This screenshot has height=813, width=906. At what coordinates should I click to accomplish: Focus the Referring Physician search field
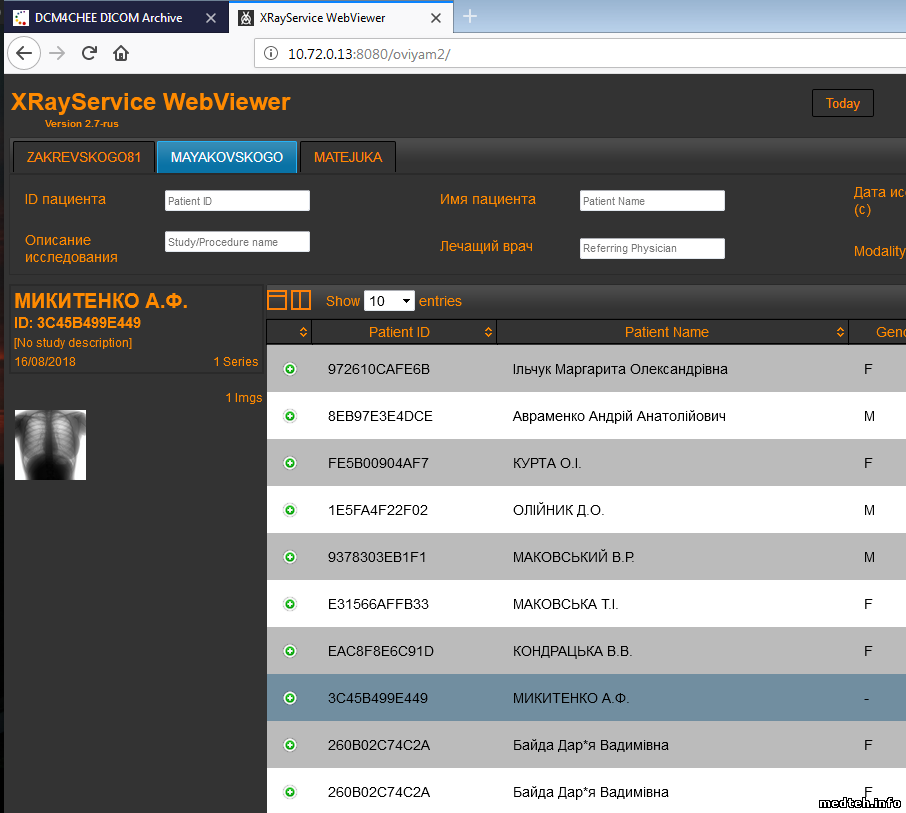(x=652, y=248)
